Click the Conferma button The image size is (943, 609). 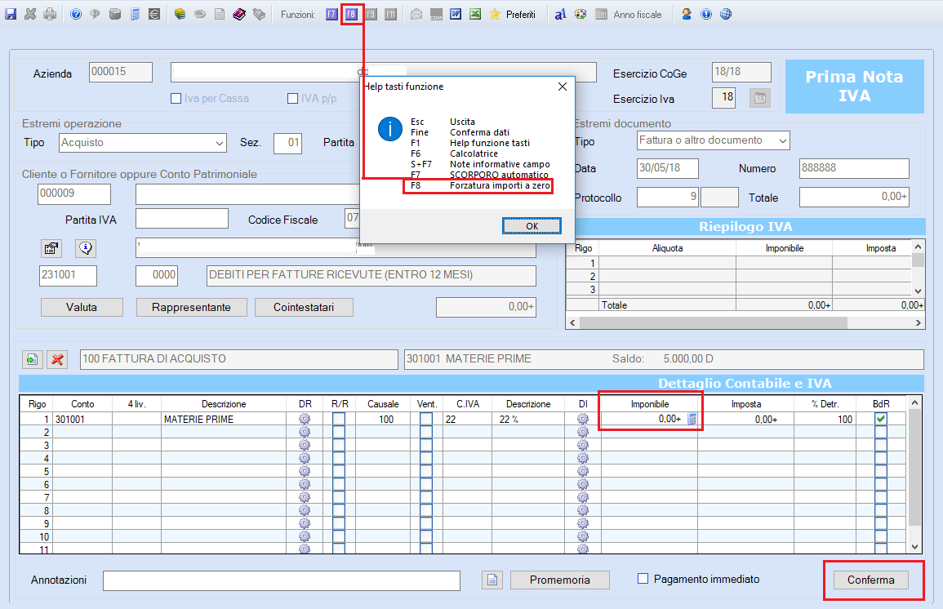tap(871, 580)
